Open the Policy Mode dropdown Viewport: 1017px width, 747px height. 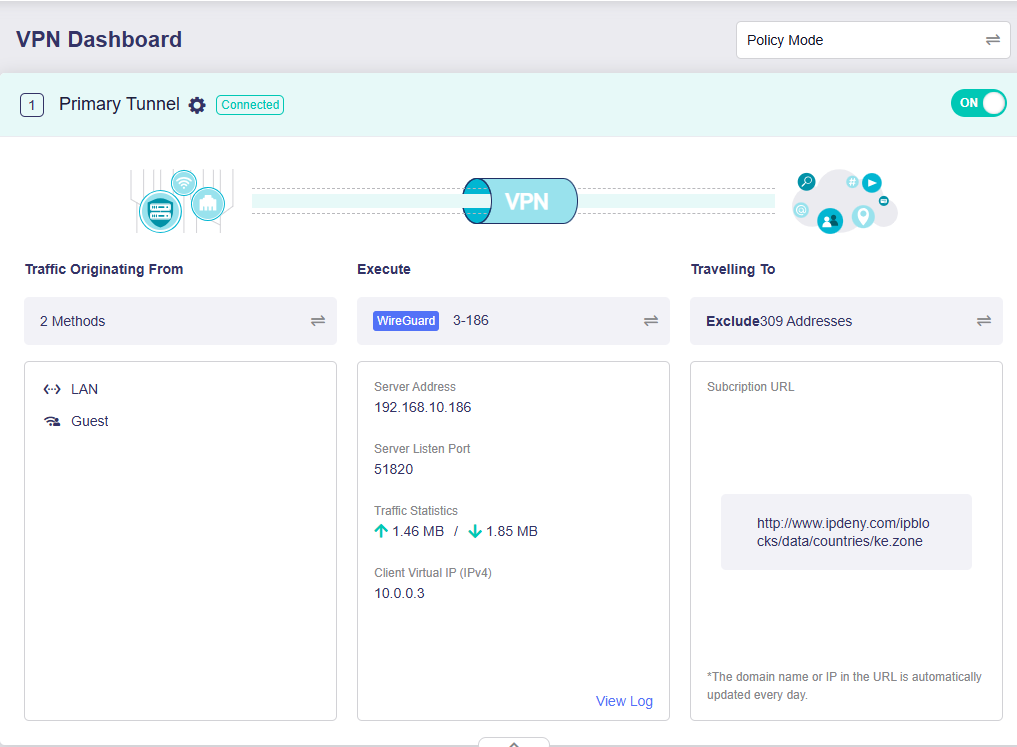[x=872, y=40]
